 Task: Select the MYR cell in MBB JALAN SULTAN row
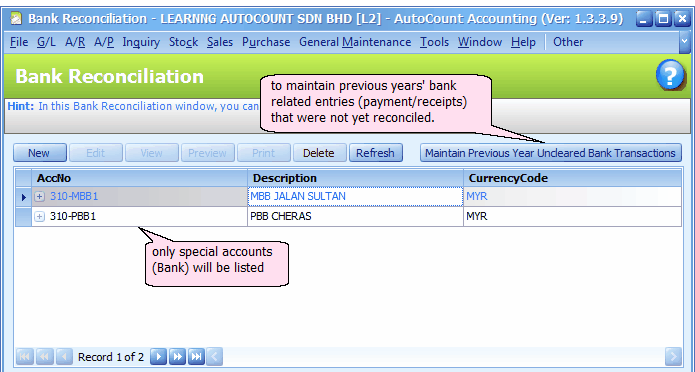[572, 196]
